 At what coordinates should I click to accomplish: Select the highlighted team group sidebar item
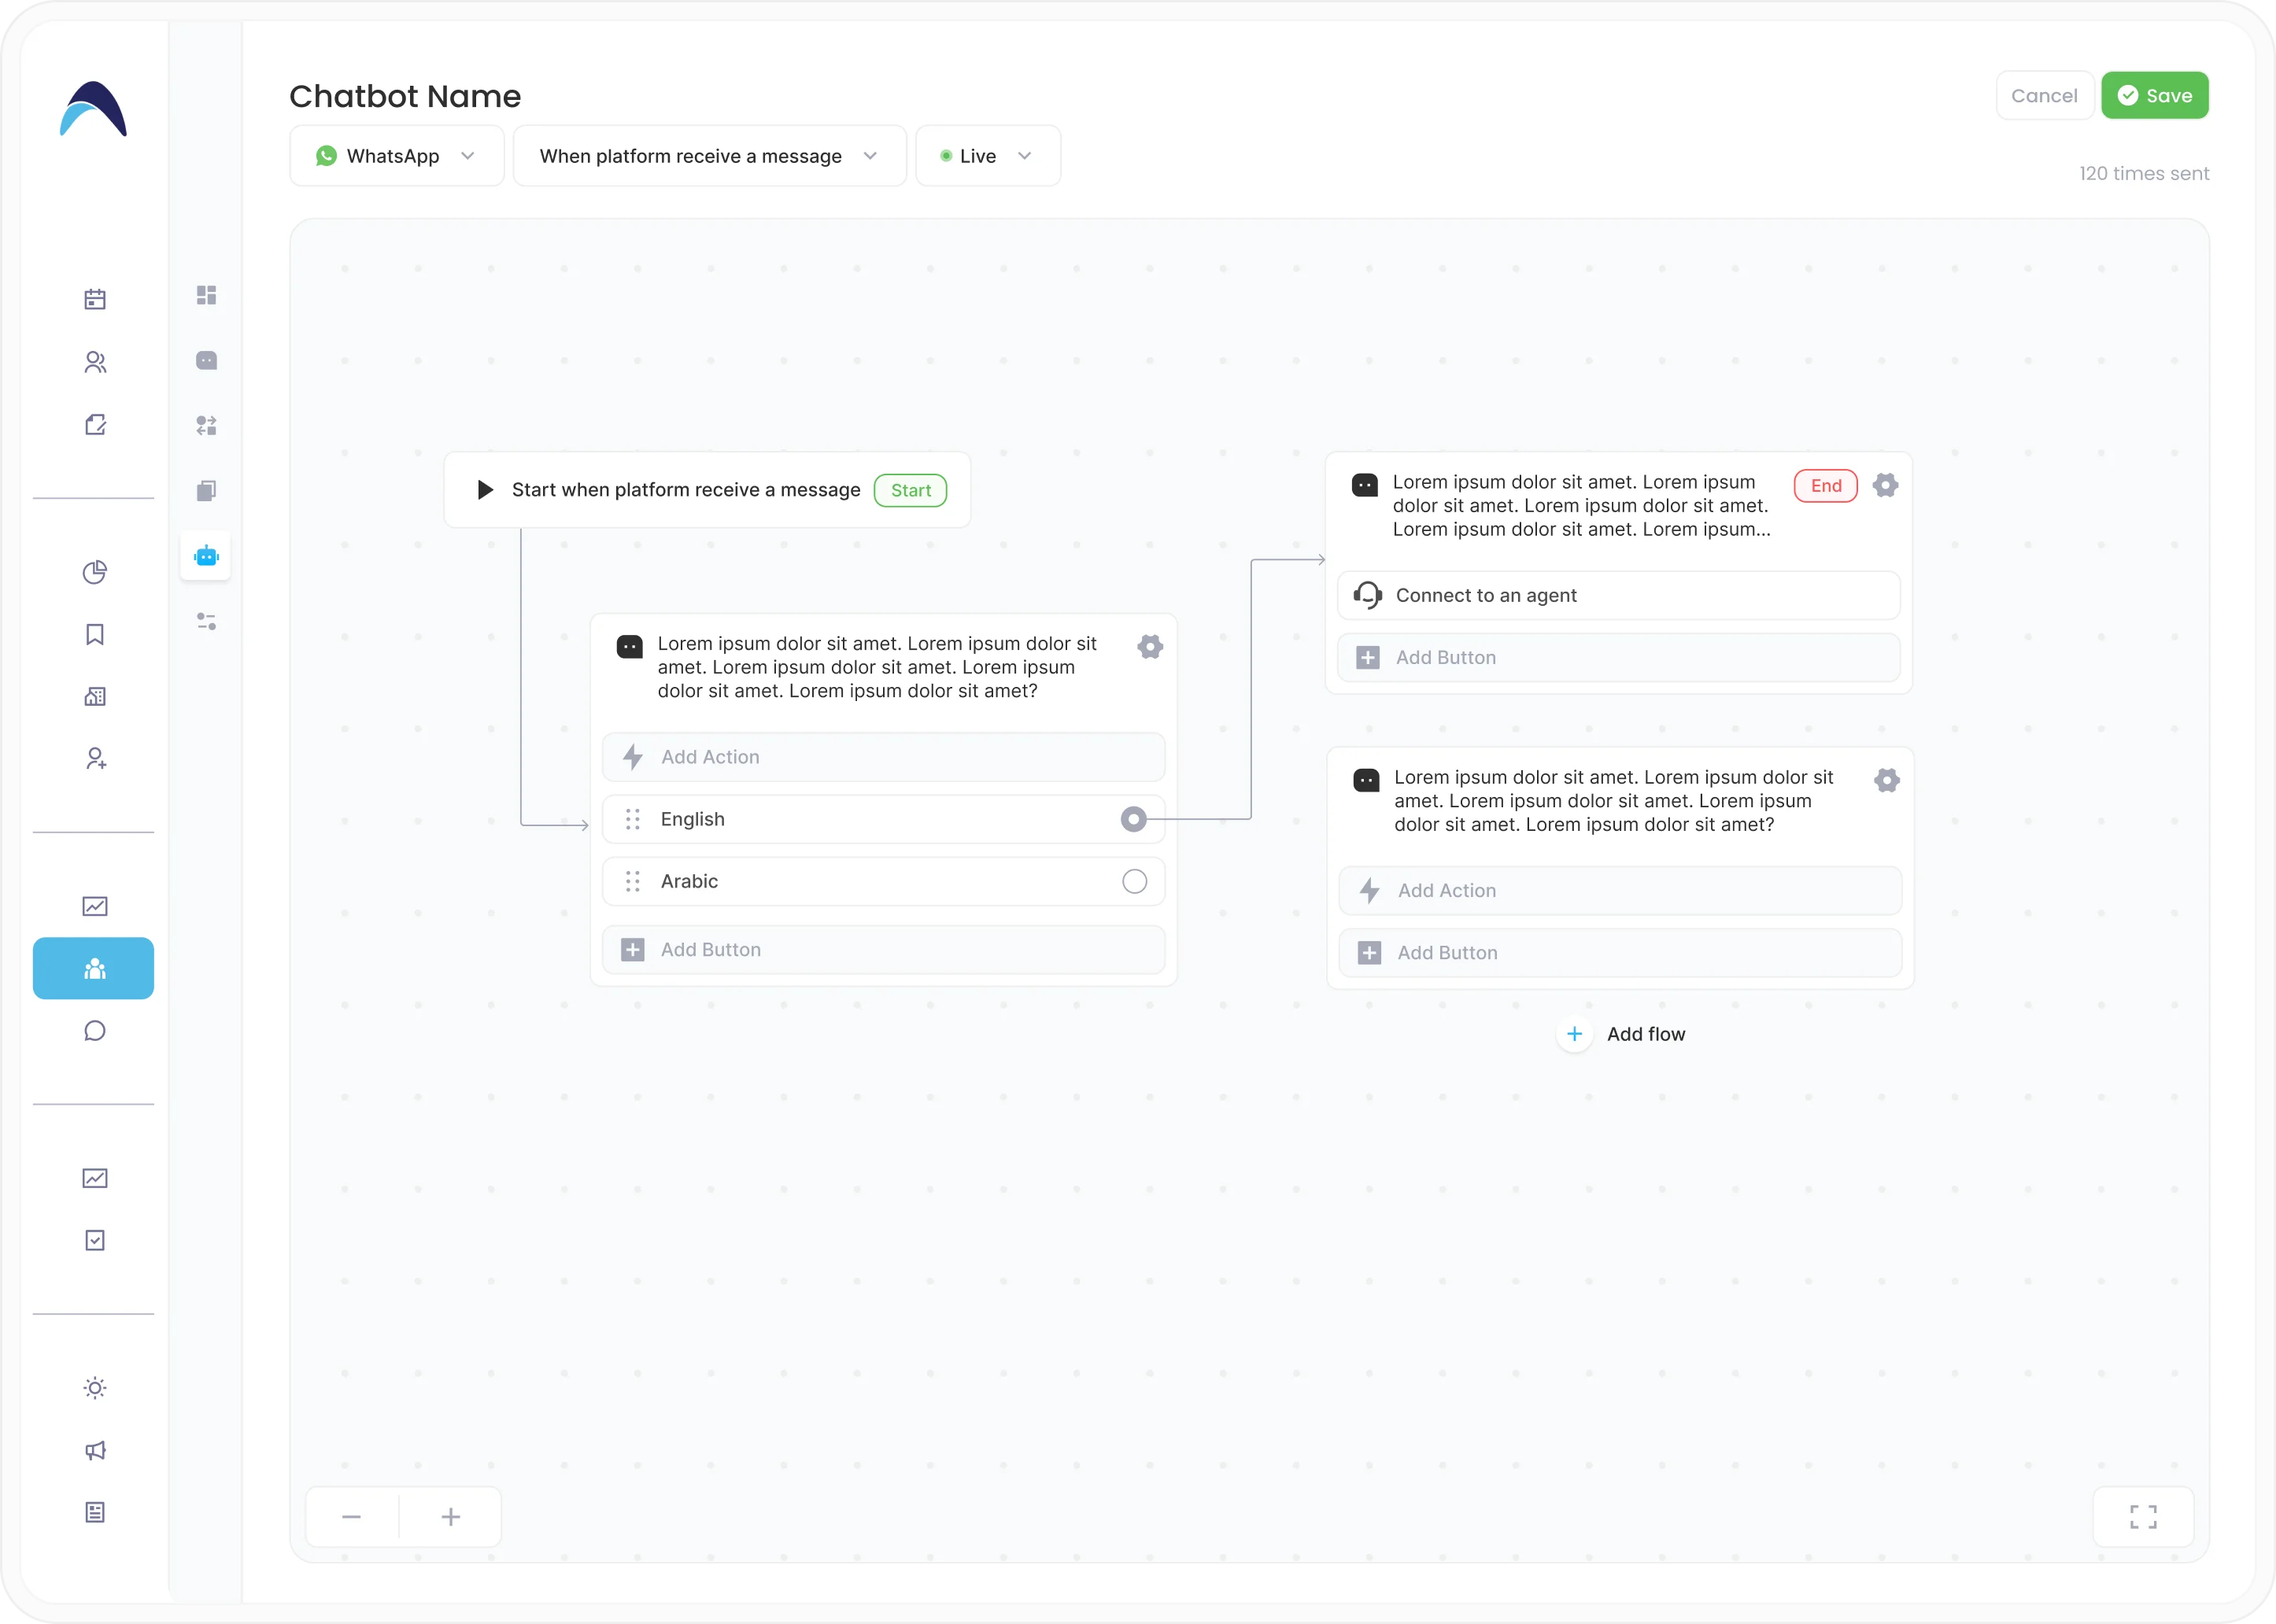pos(93,968)
